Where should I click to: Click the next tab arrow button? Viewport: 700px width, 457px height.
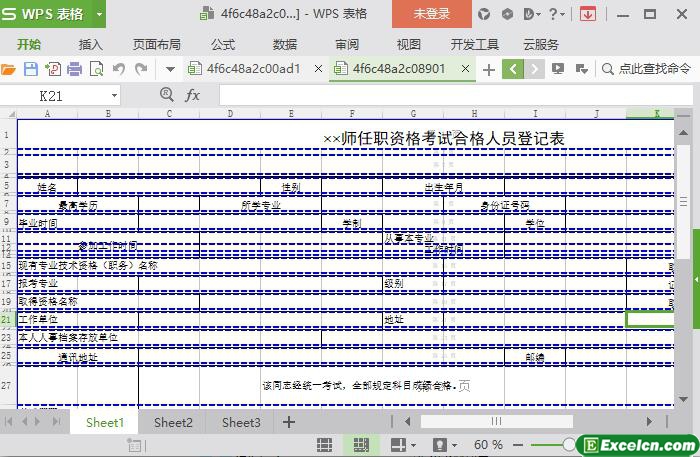[534, 69]
